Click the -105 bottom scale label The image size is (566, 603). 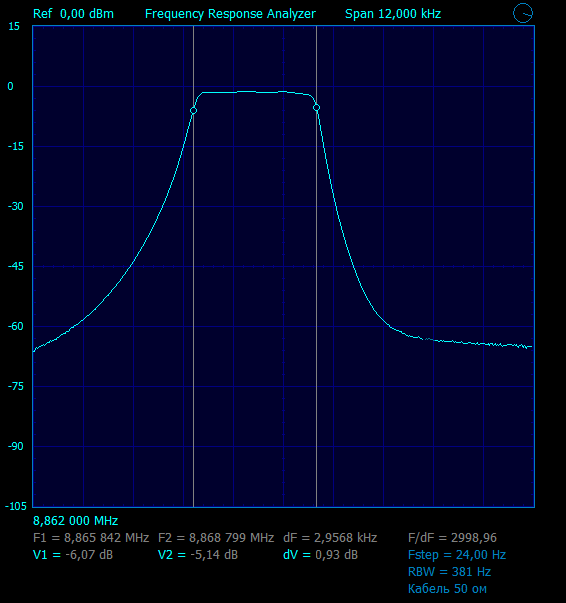pos(16,506)
